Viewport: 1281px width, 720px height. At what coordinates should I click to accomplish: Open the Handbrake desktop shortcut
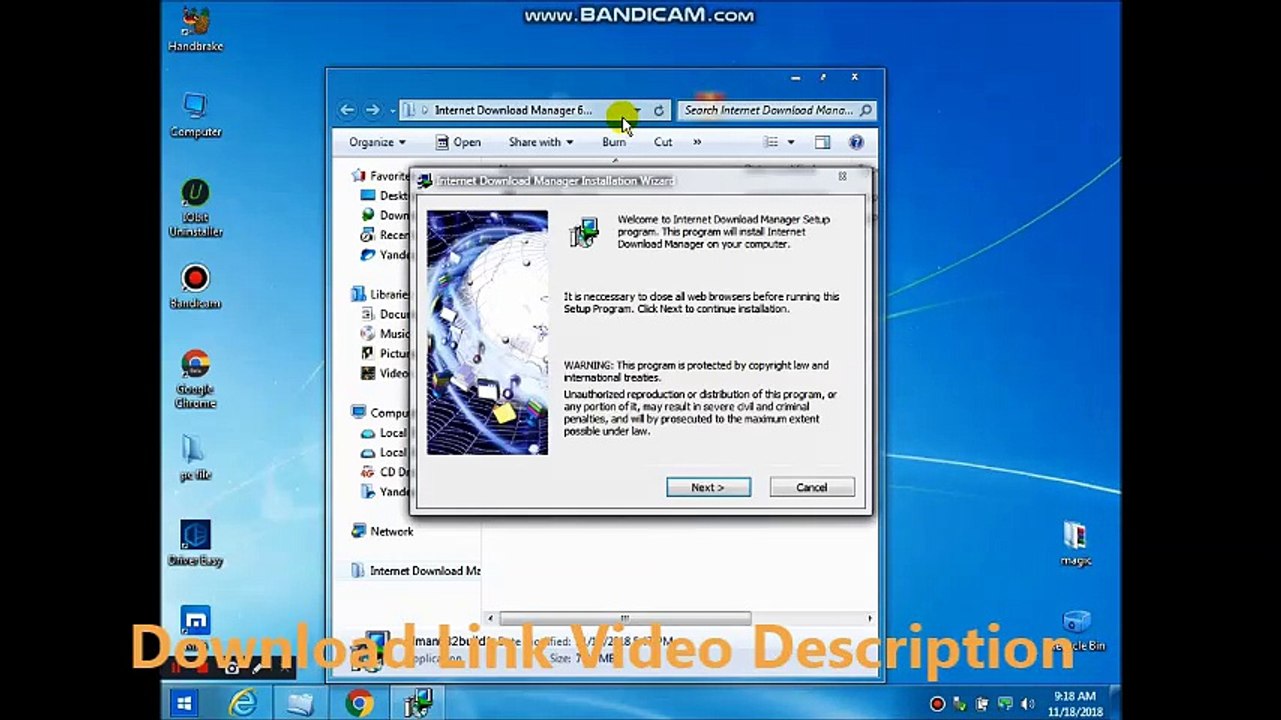[195, 30]
